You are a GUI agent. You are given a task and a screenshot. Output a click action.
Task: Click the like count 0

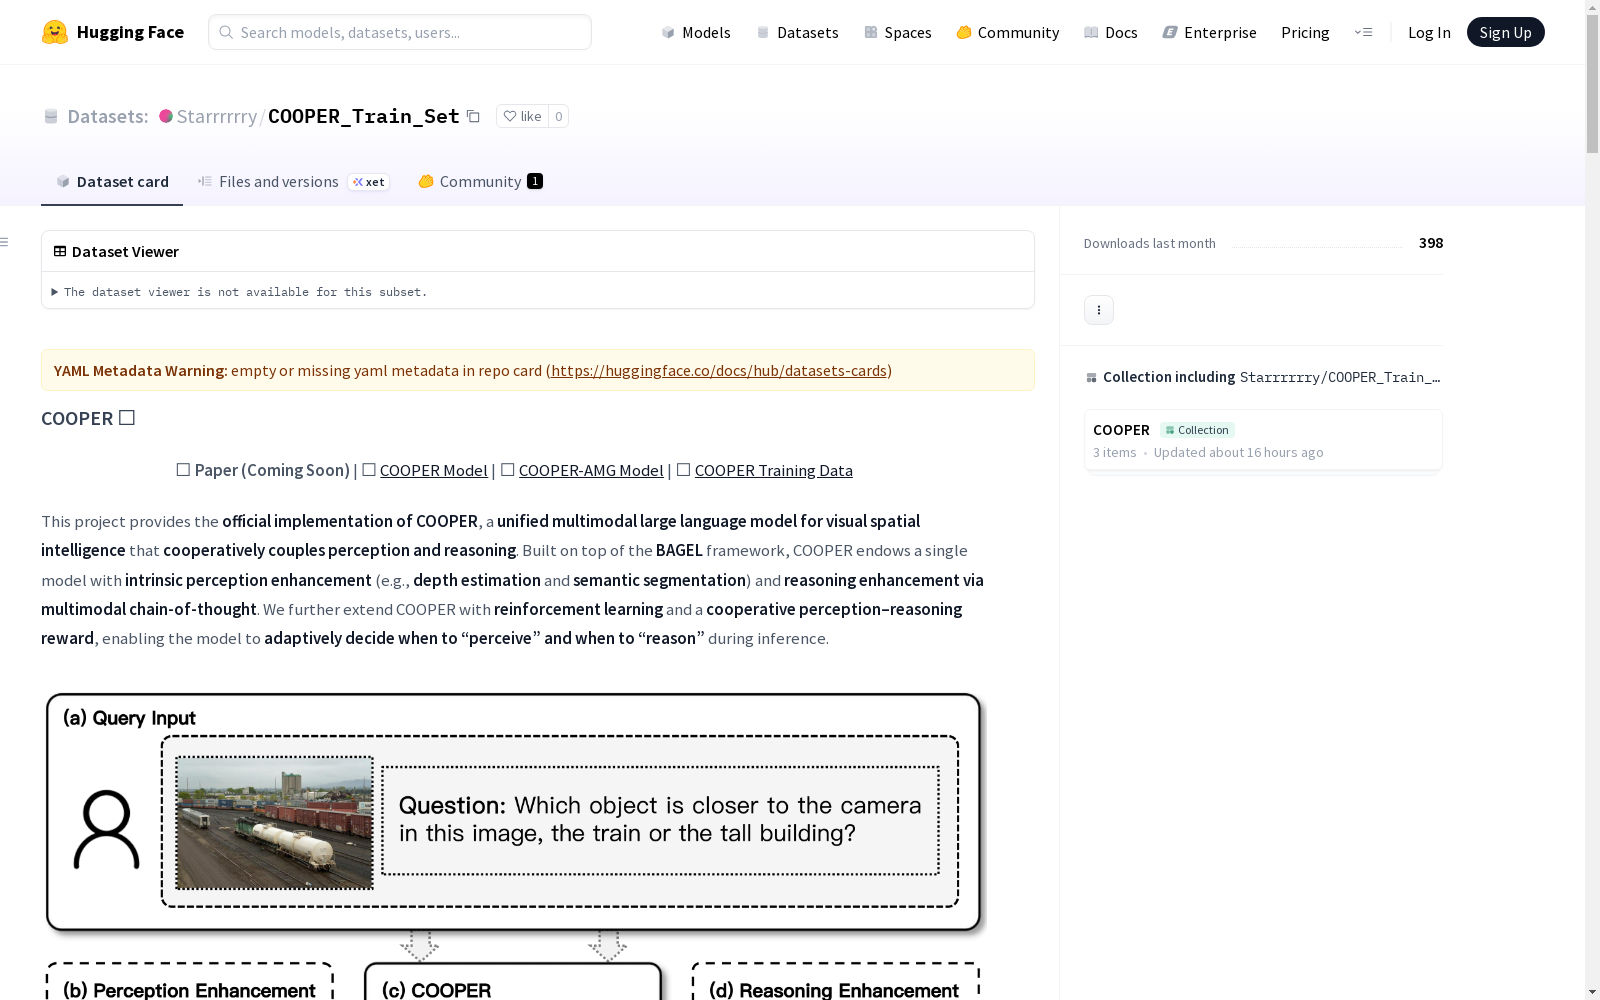click(559, 116)
